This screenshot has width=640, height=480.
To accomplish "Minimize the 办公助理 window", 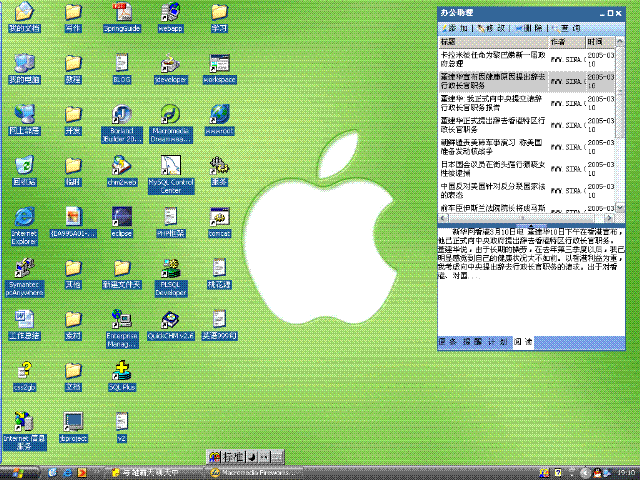I will 602,13.
